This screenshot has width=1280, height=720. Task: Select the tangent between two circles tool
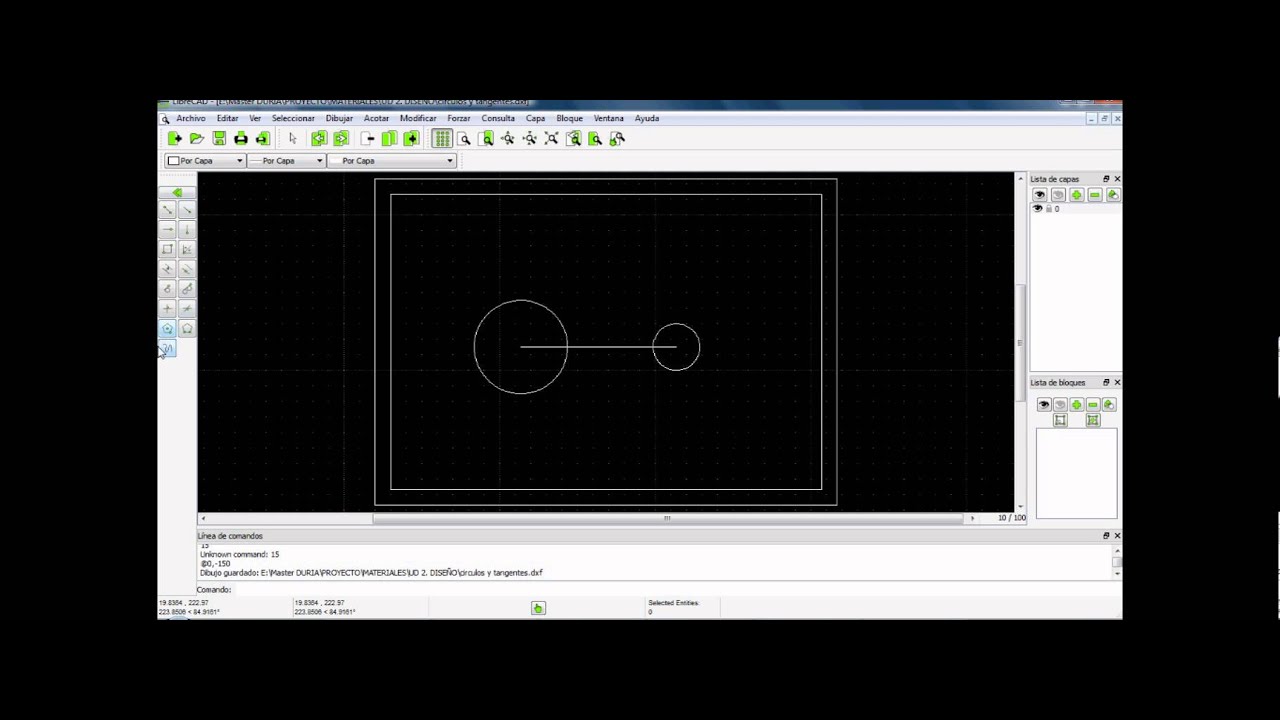pos(187,289)
